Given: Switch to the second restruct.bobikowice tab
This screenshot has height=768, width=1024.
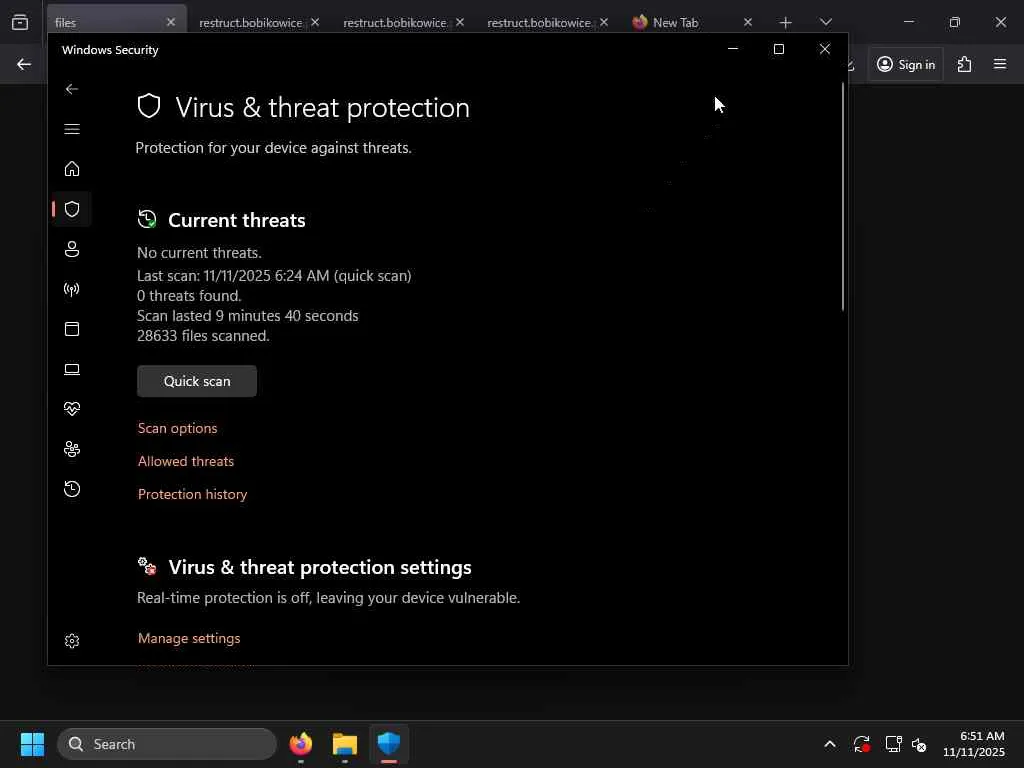Looking at the screenshot, I should 394,22.
